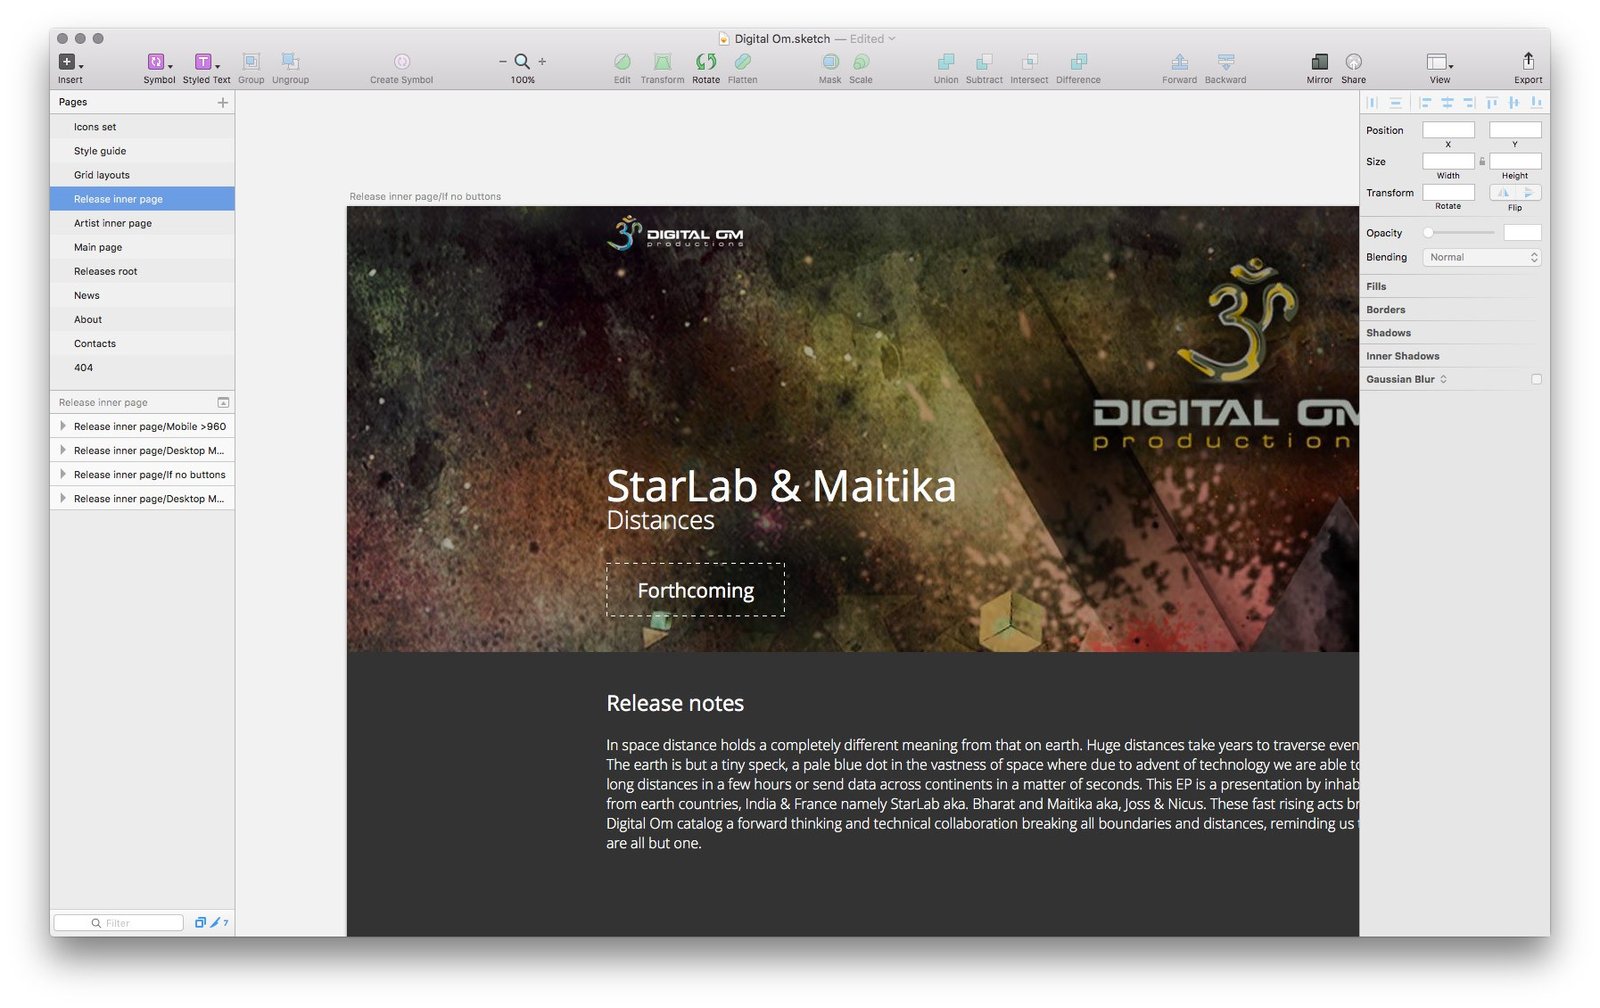Screen dimensions: 1600x1008
Task: Select the Artist inner page
Action: [113, 223]
